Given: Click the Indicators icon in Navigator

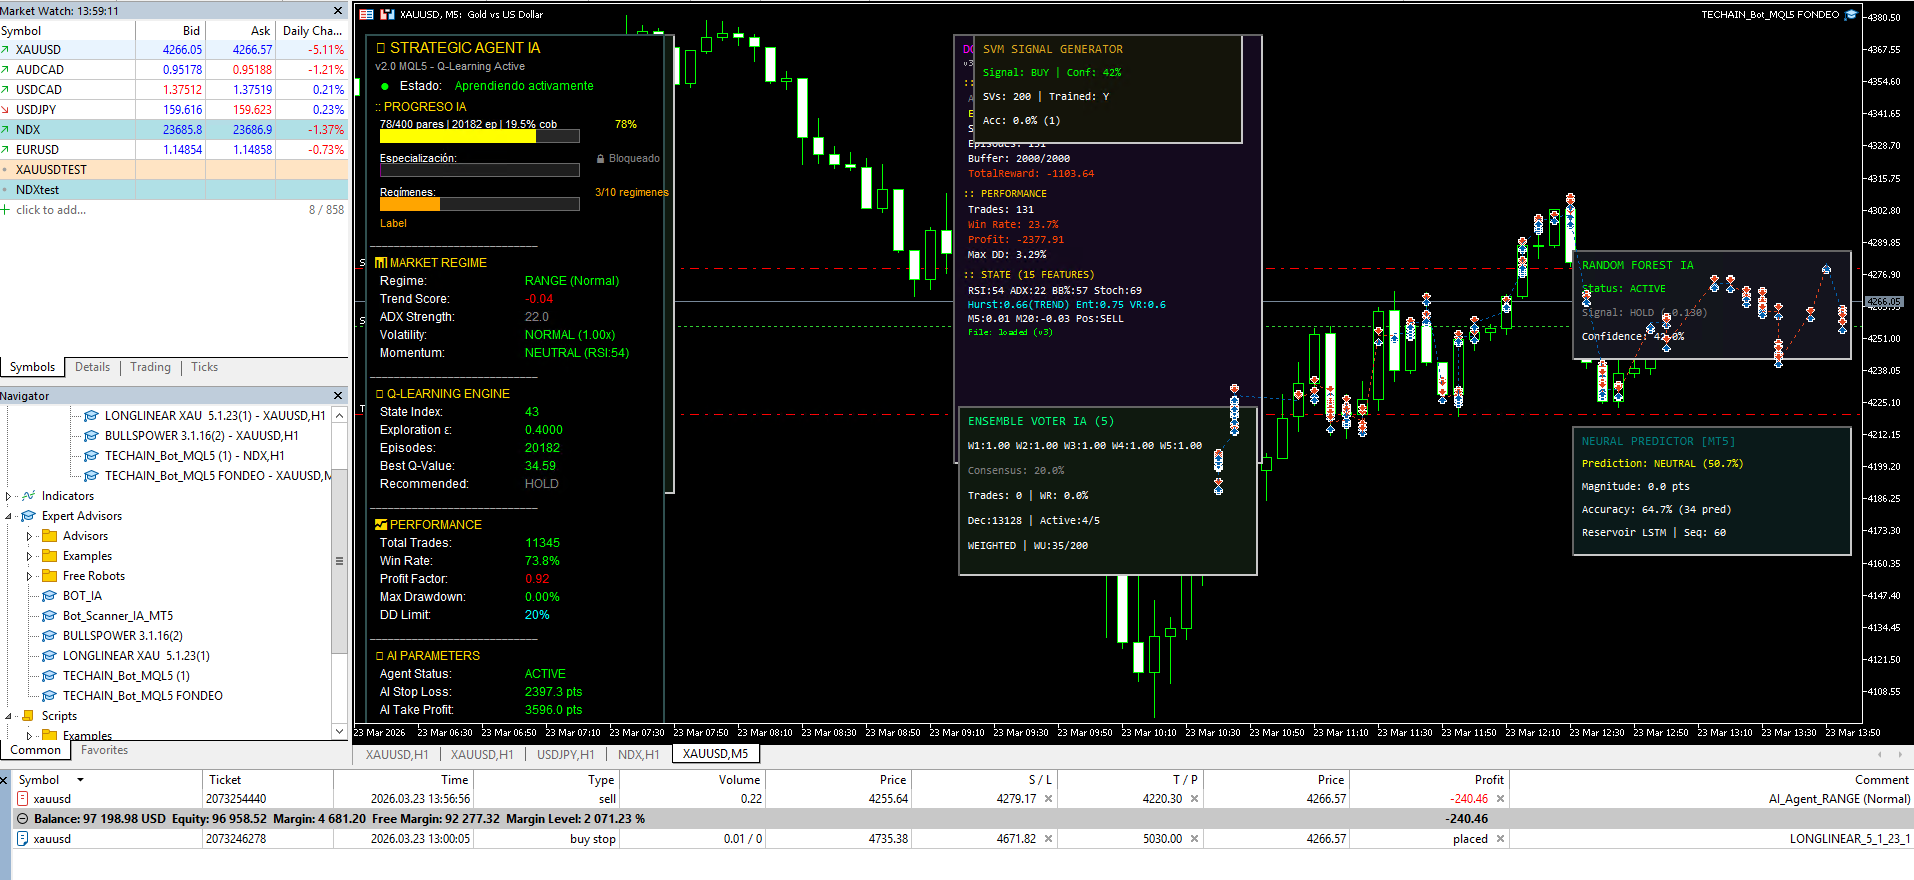Looking at the screenshot, I should pos(28,496).
